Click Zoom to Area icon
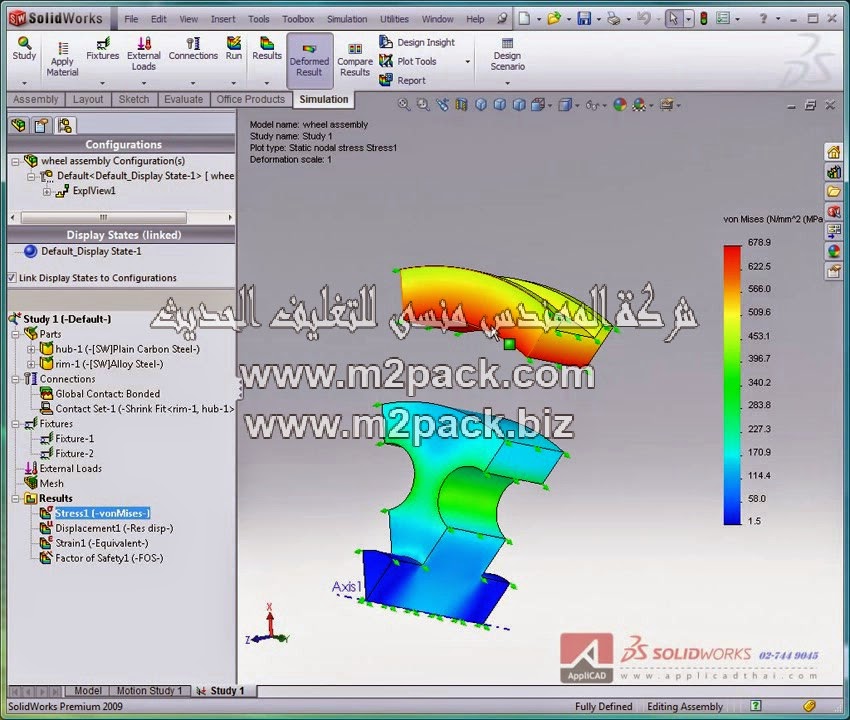This screenshot has height=720, width=850. tap(423, 104)
